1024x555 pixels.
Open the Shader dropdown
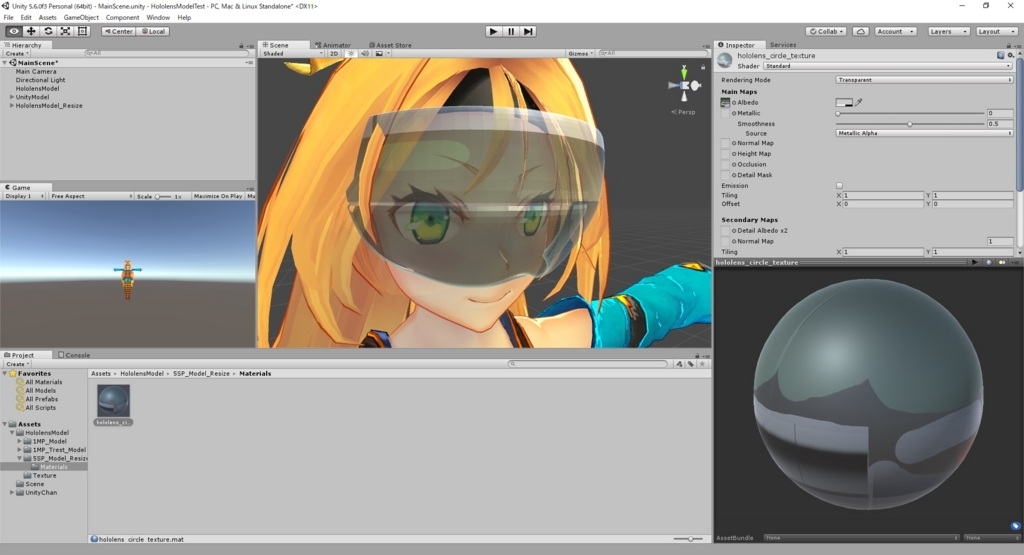888,66
